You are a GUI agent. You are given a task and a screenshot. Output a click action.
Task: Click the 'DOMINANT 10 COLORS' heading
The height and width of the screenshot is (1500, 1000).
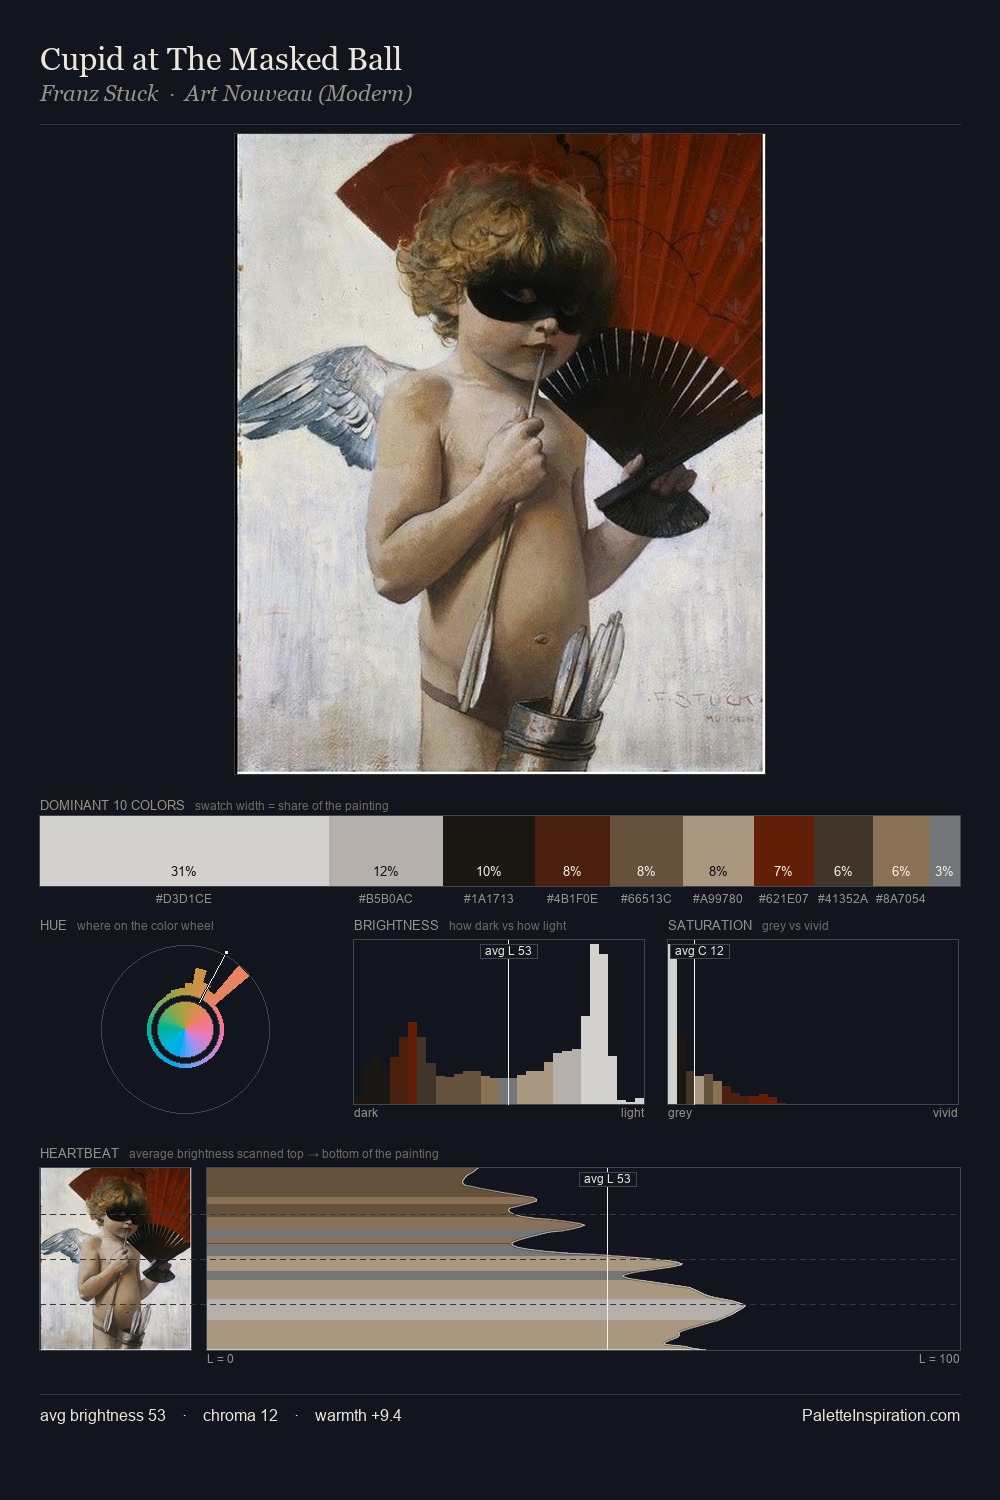point(112,805)
